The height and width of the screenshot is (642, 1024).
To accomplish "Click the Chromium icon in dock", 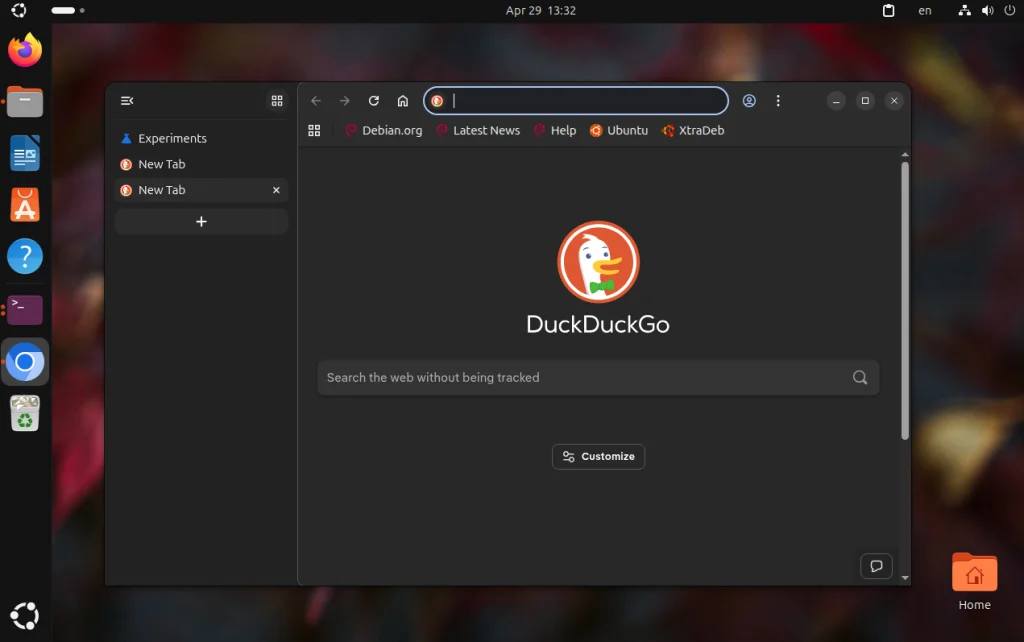I will click(25, 361).
